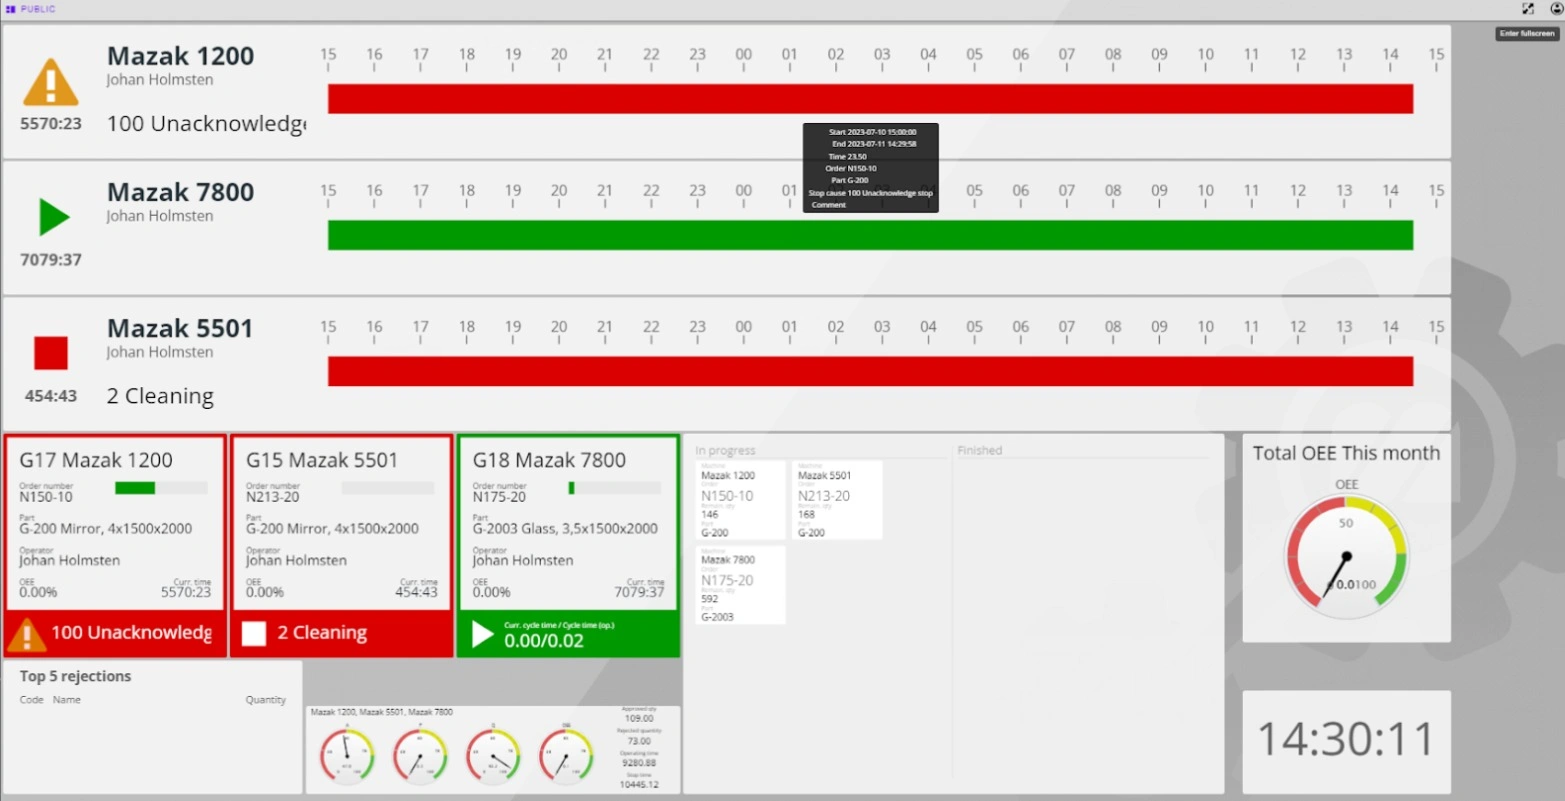Viewport: 1565px width, 801px height.
Task: Click the Enter fullscreen icon
Action: 1527,9
